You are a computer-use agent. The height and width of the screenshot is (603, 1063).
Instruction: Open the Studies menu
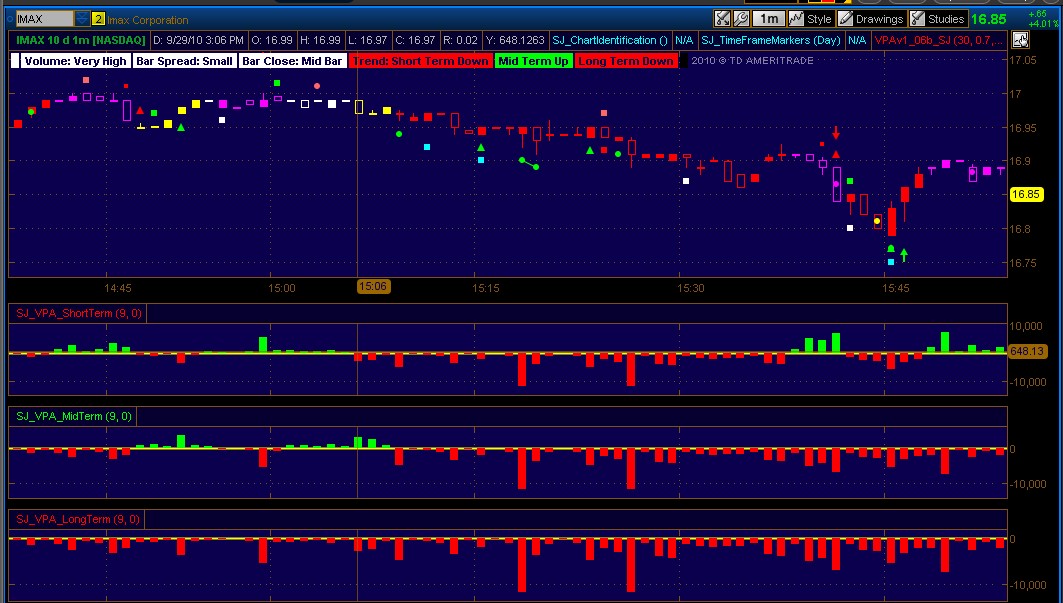(x=937, y=19)
